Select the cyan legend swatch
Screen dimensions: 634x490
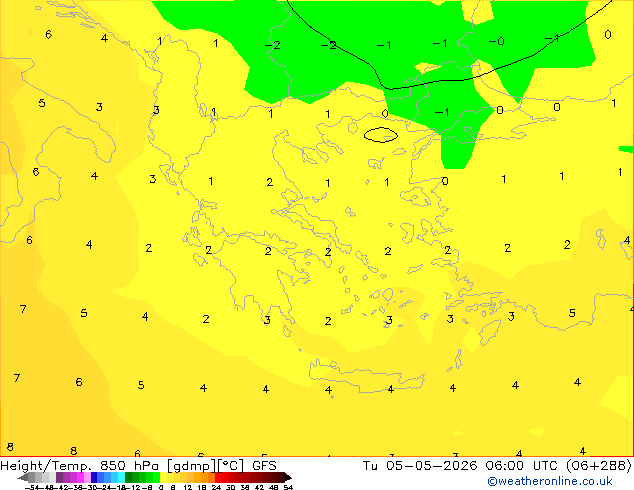(x=122, y=477)
